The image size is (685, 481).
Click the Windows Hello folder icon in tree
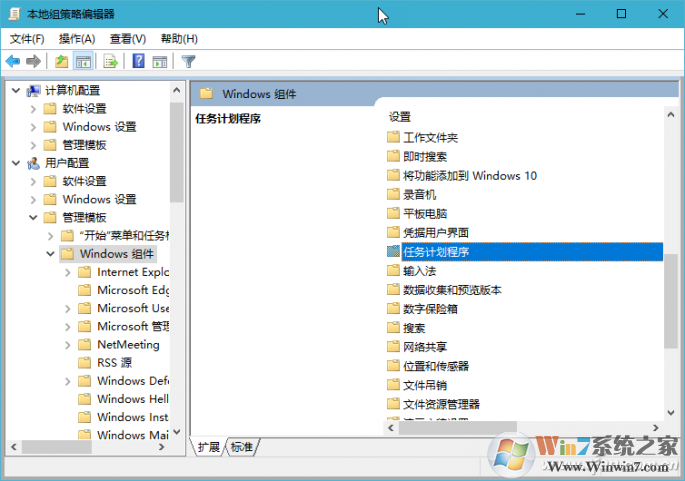point(84,399)
